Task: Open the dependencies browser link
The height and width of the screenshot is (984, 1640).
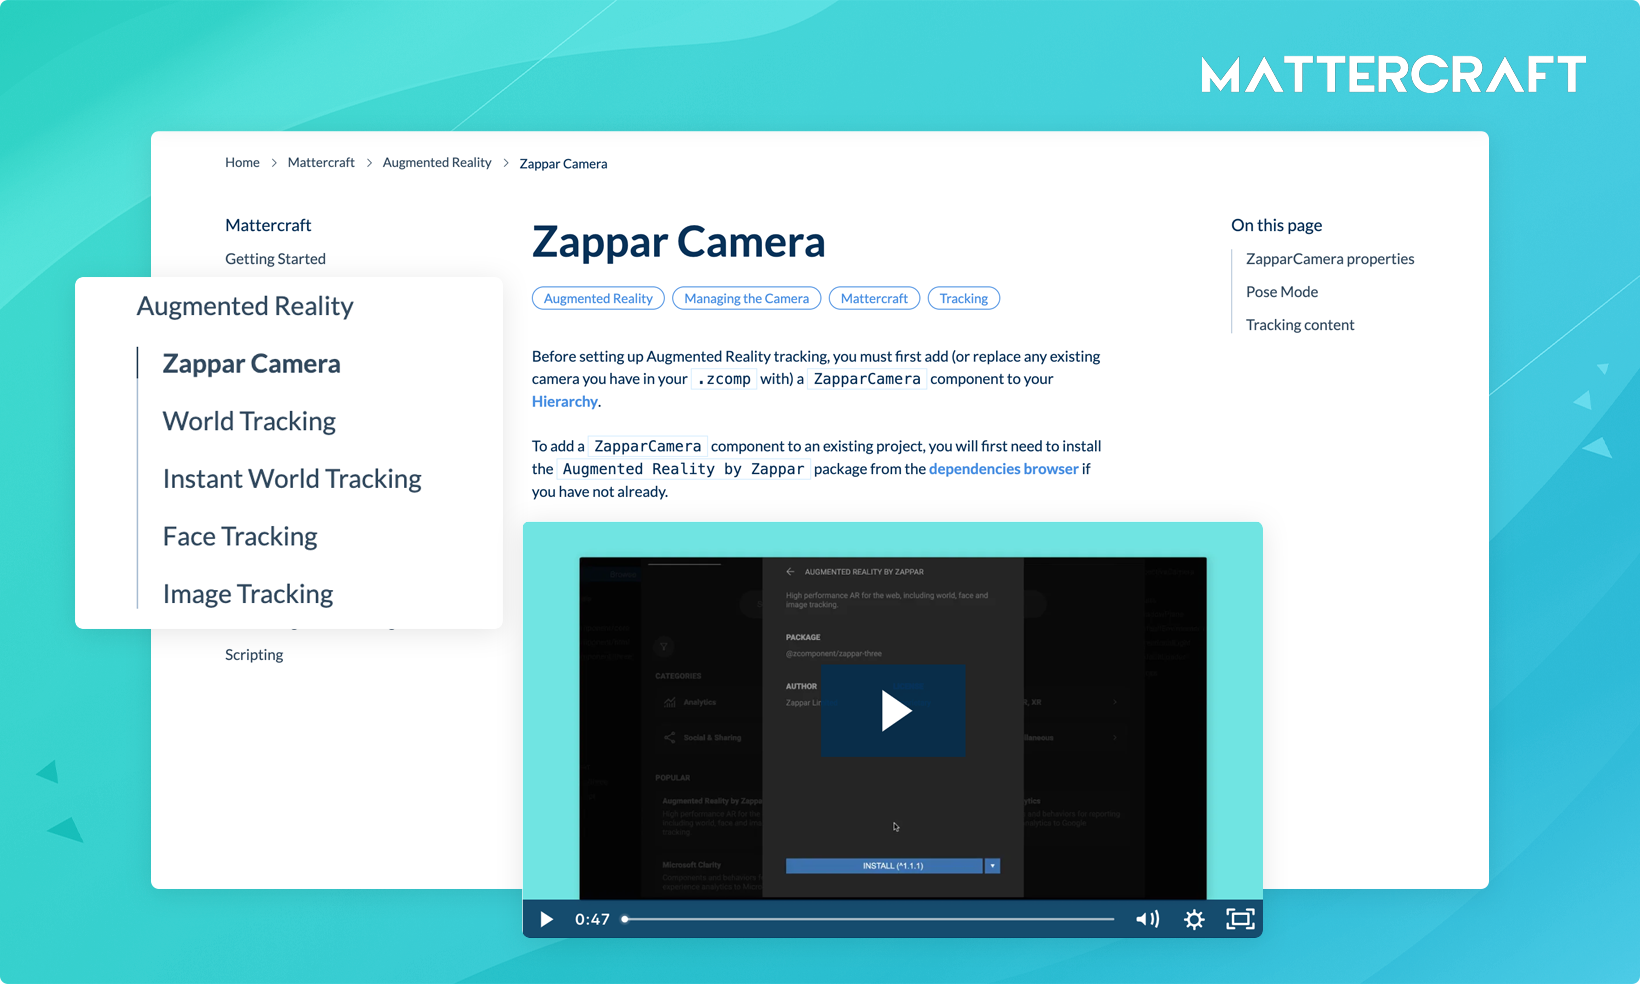Action: point(1004,468)
